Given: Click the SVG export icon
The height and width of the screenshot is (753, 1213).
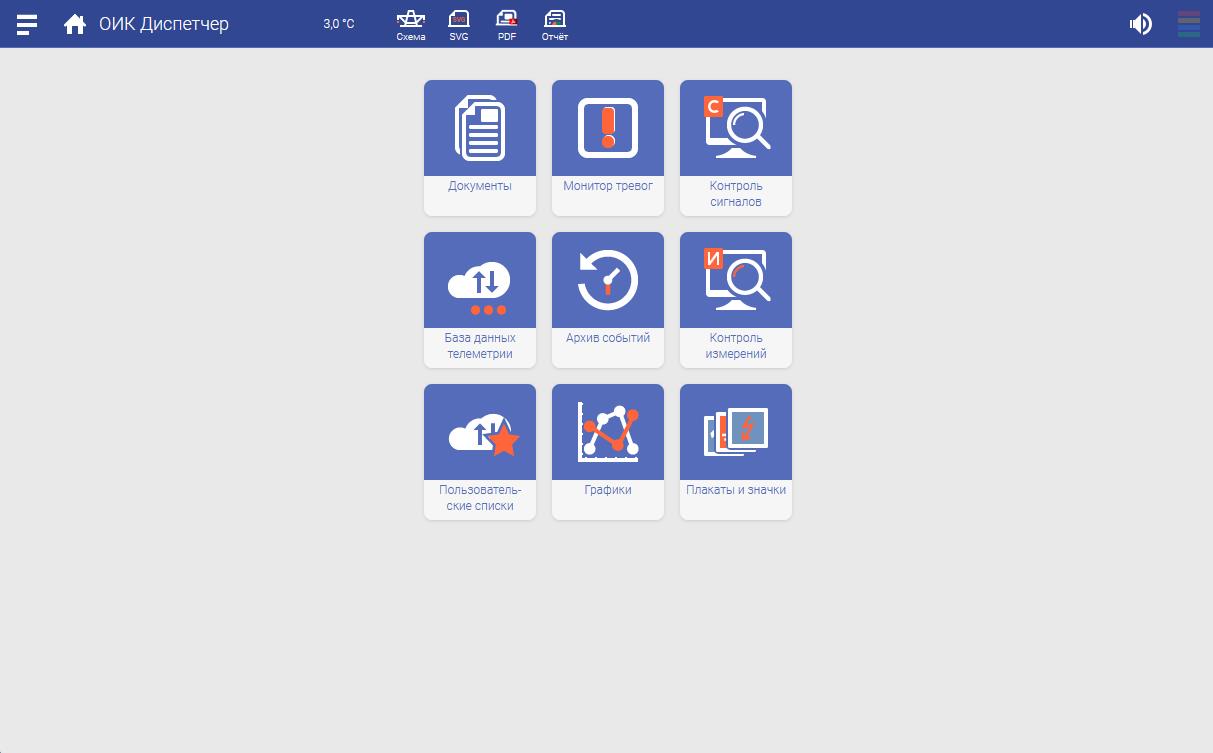Looking at the screenshot, I should point(459,24).
